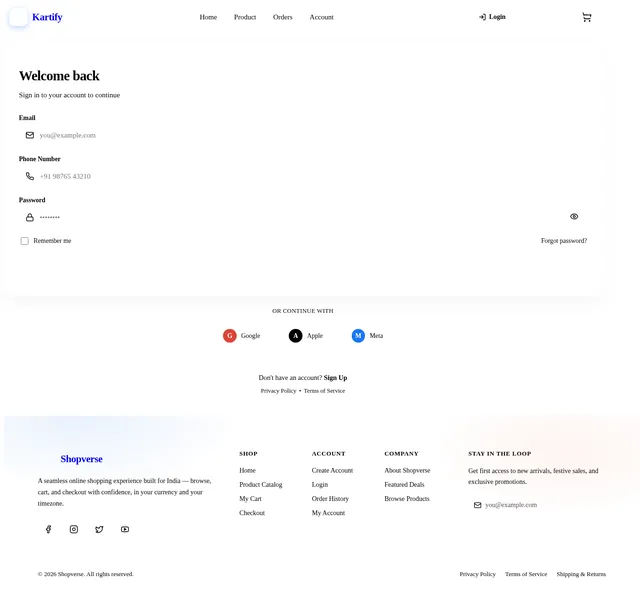Continue with Apple label
This screenshot has height=595, width=640.
[315, 336]
